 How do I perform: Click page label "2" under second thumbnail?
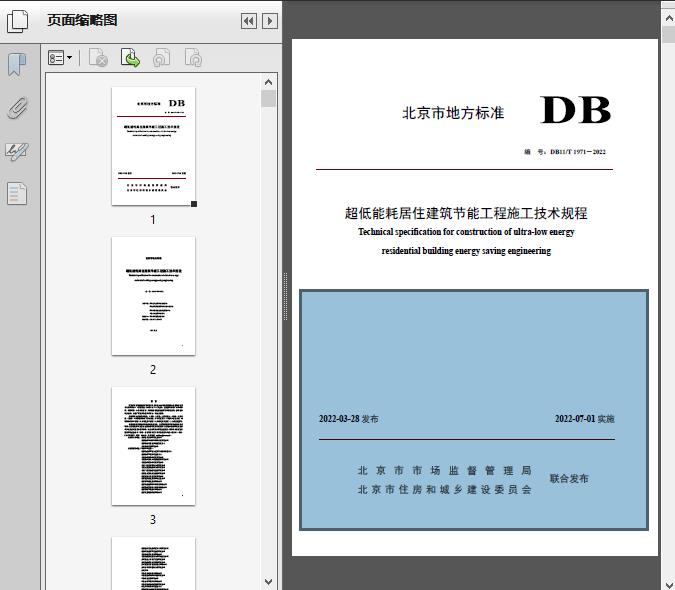coord(153,370)
